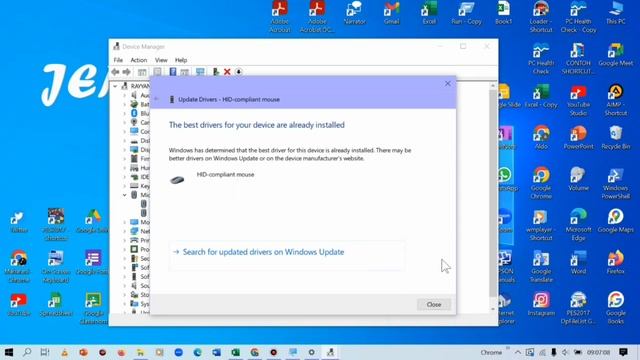
Task: Open Excel from the taskbar
Action: pos(236,352)
